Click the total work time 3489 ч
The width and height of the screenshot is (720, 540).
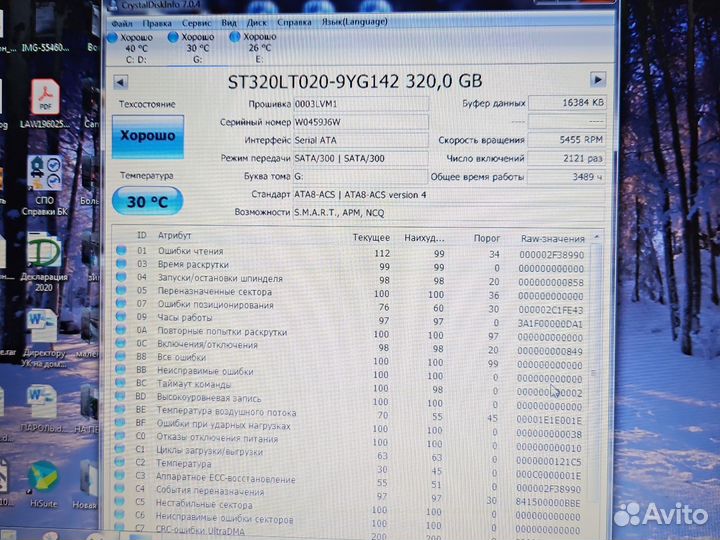567,177
